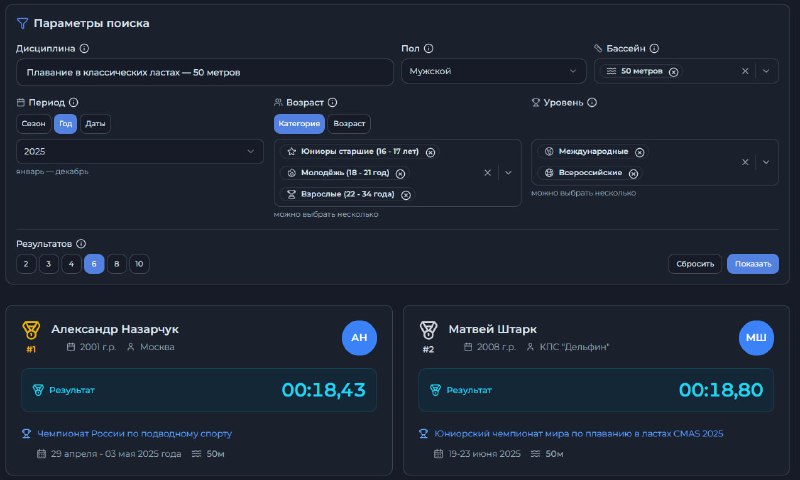Remove the 50 метров pool tag
This screenshot has height=480, width=800.
(x=673, y=72)
